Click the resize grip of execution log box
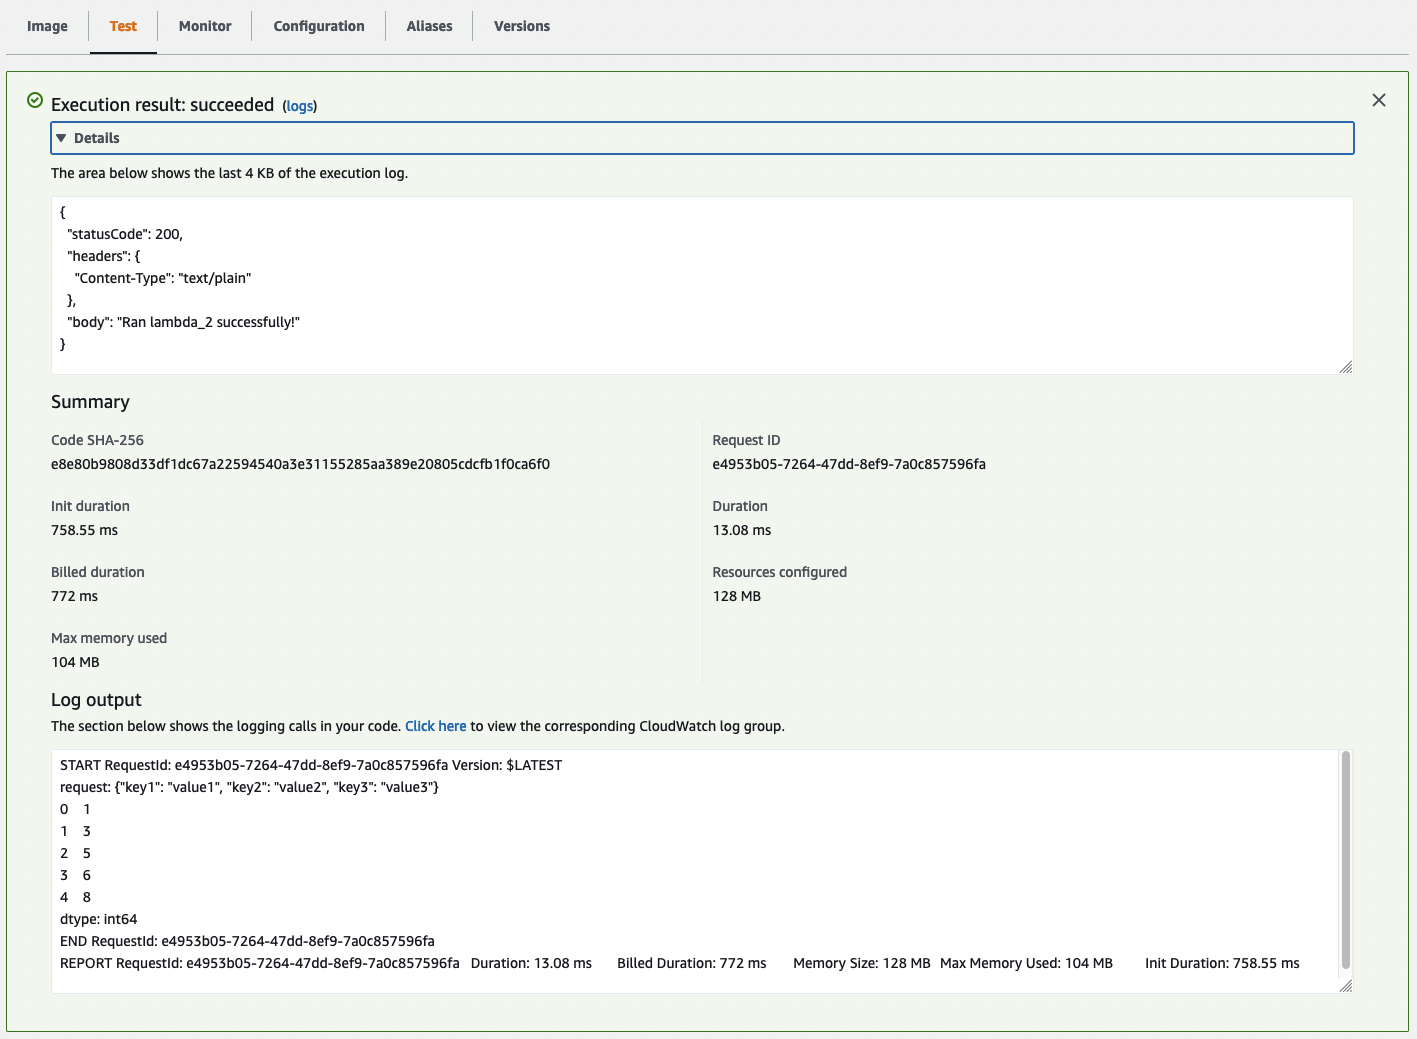This screenshot has height=1039, width=1417. click(x=1345, y=365)
